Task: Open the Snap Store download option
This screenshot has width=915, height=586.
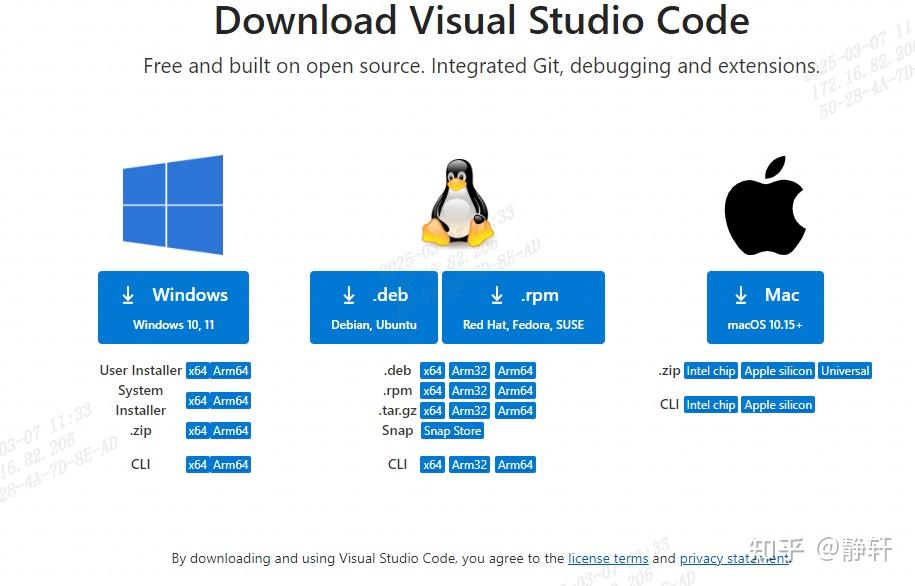Action: point(452,430)
